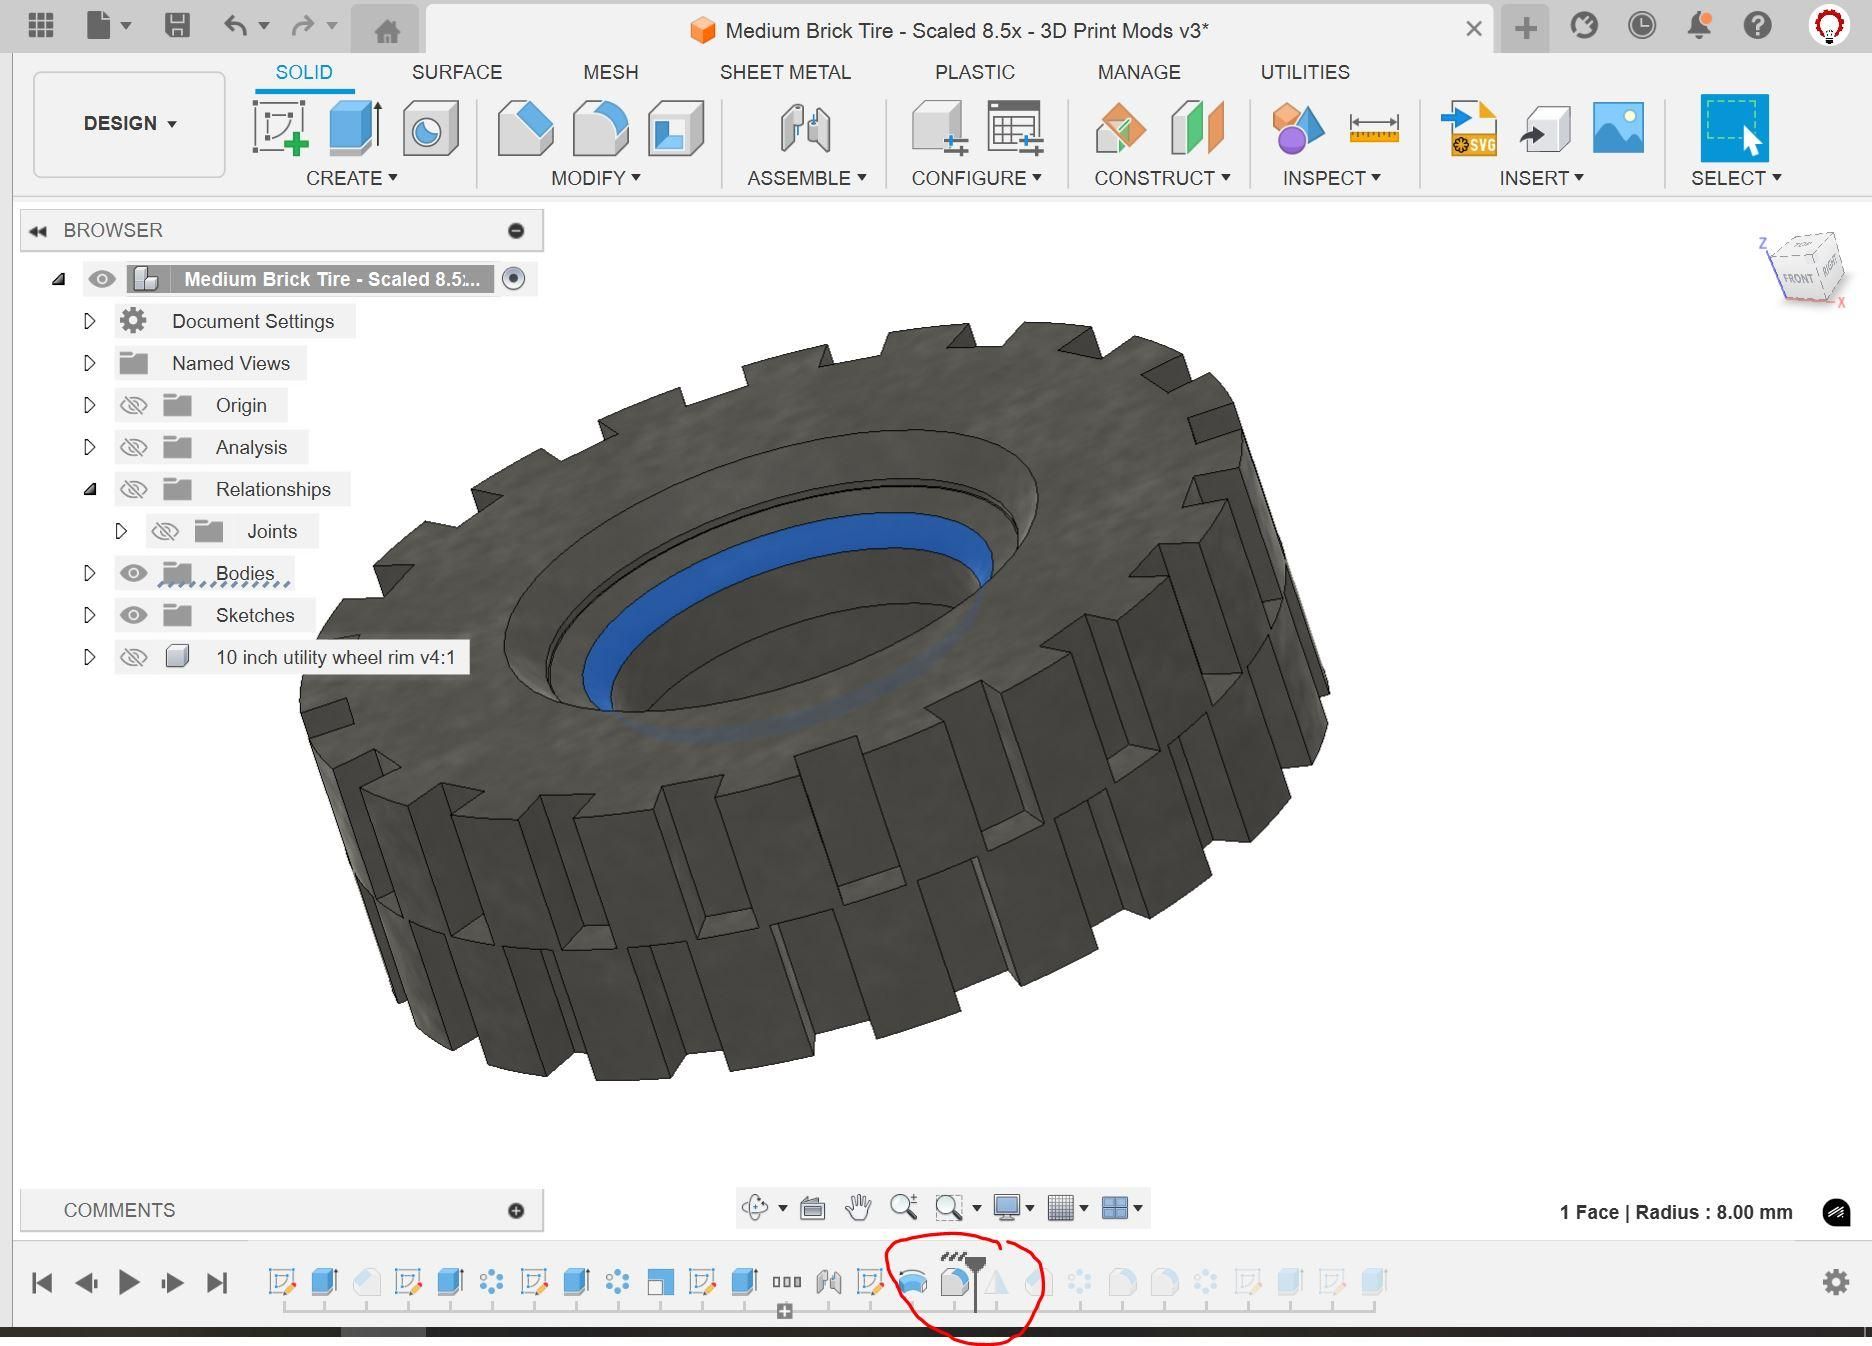
Task: Hide the Sketches folder
Action: click(x=133, y=615)
